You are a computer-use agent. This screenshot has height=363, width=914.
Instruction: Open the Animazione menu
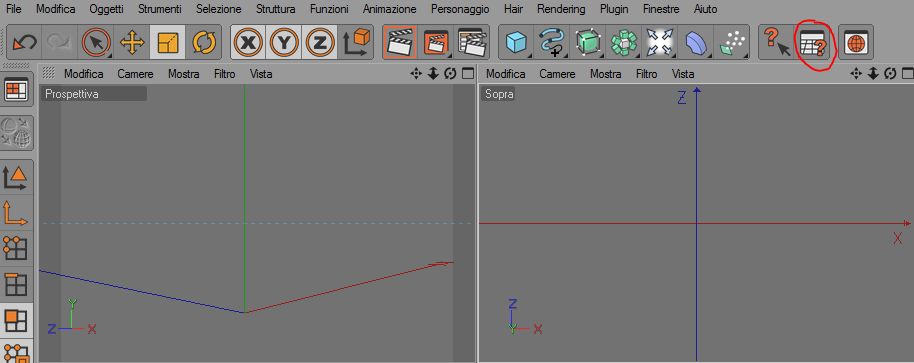pos(389,9)
